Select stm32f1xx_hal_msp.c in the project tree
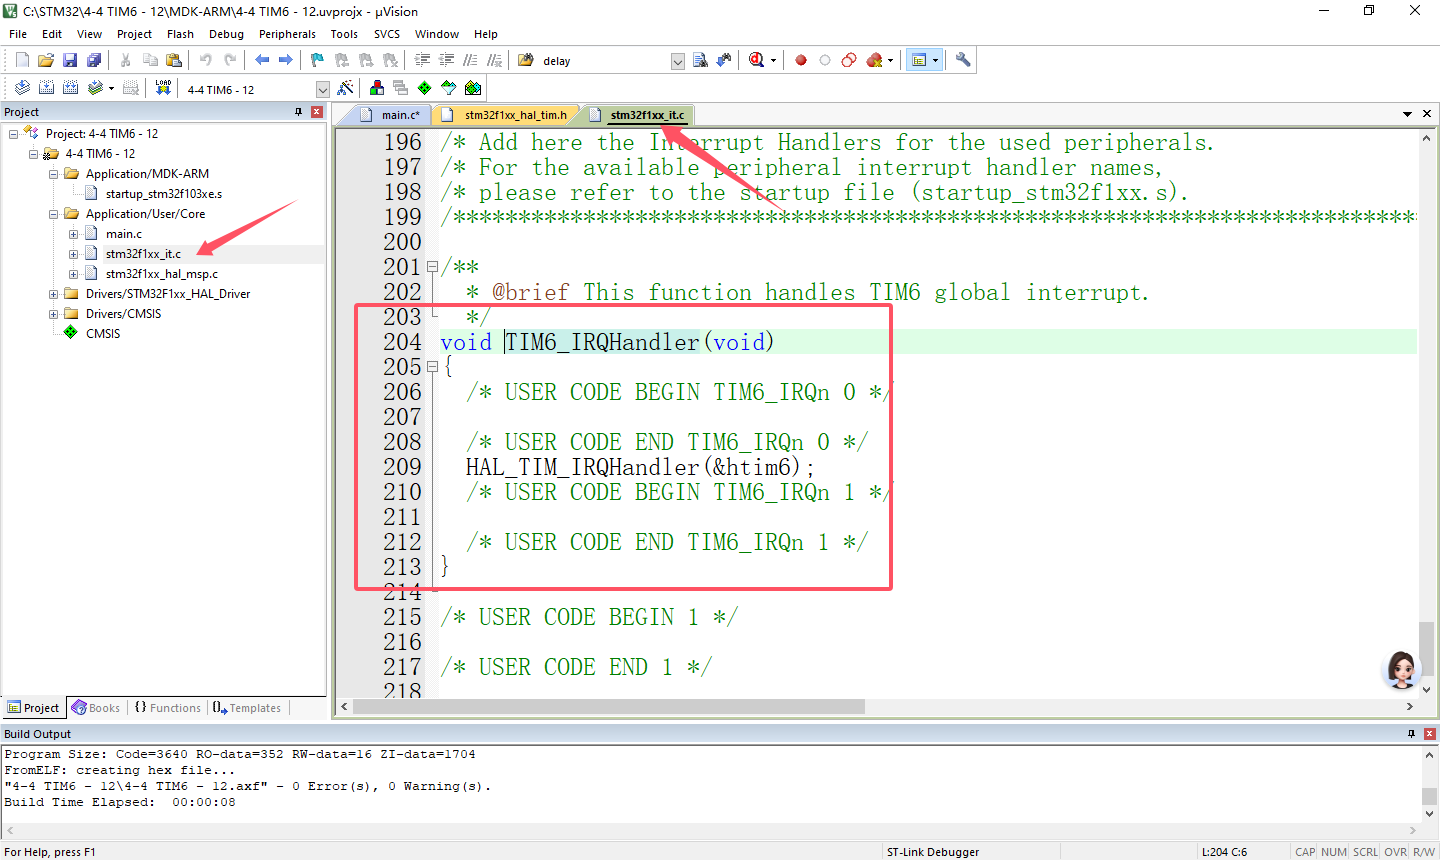The width and height of the screenshot is (1440, 860). pos(161,274)
